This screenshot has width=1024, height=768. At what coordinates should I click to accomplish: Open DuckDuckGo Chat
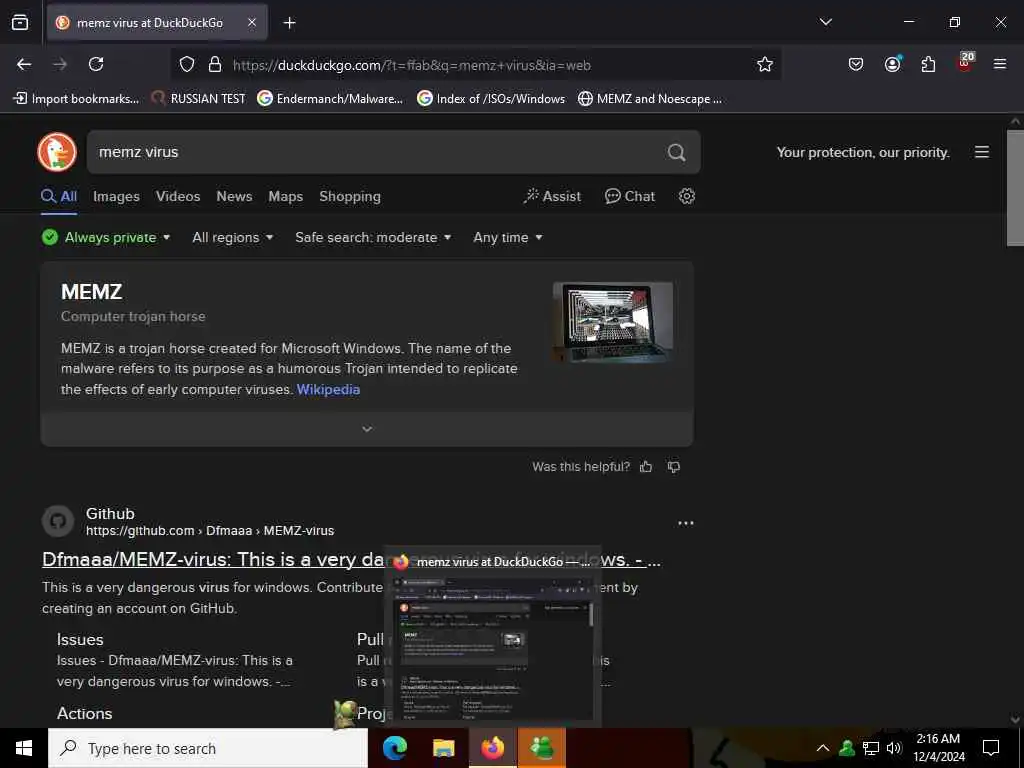630,196
